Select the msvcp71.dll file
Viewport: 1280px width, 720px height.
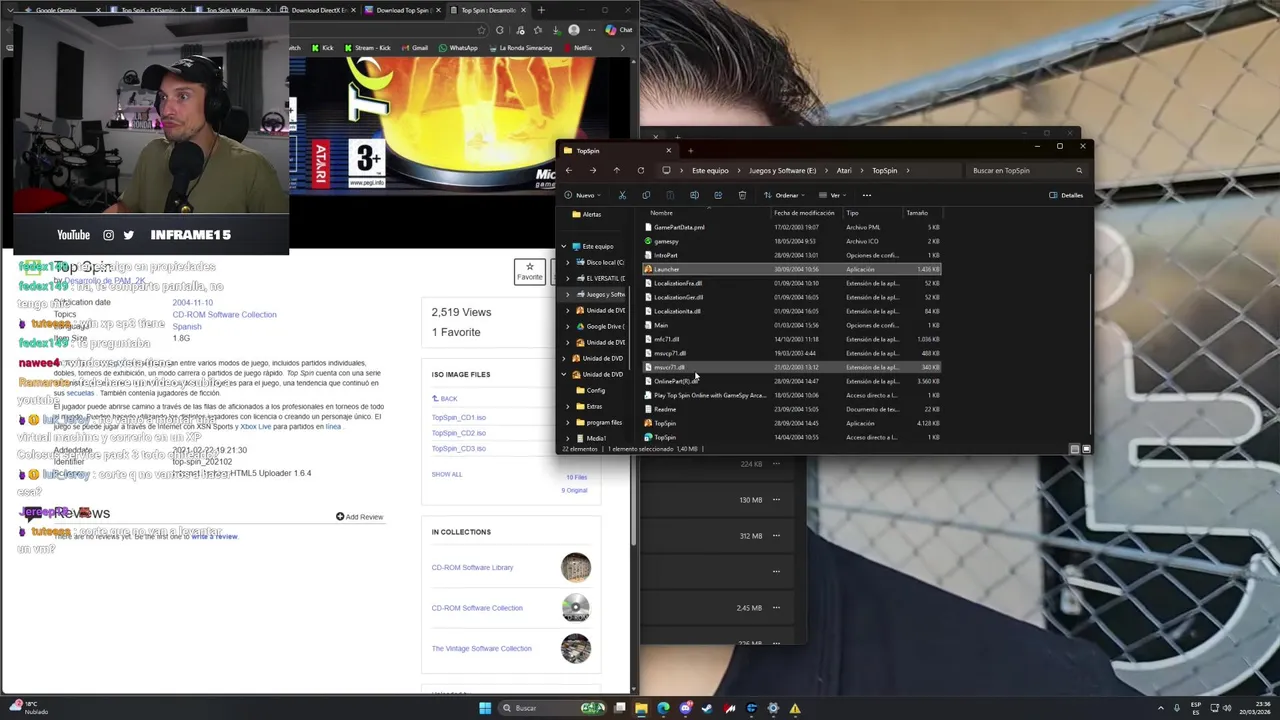[x=791, y=353]
